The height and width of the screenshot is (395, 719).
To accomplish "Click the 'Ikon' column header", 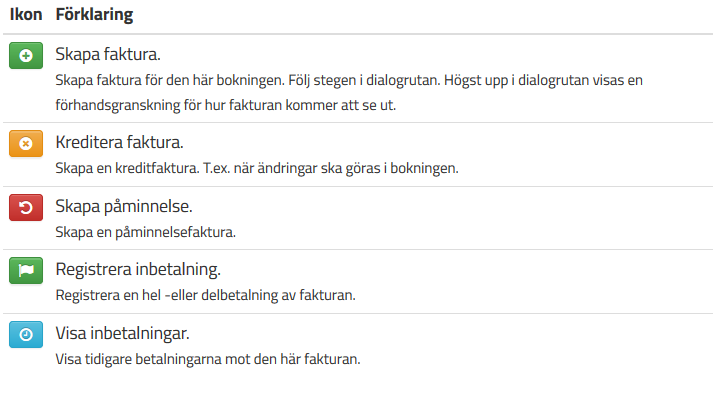I will point(26,15).
